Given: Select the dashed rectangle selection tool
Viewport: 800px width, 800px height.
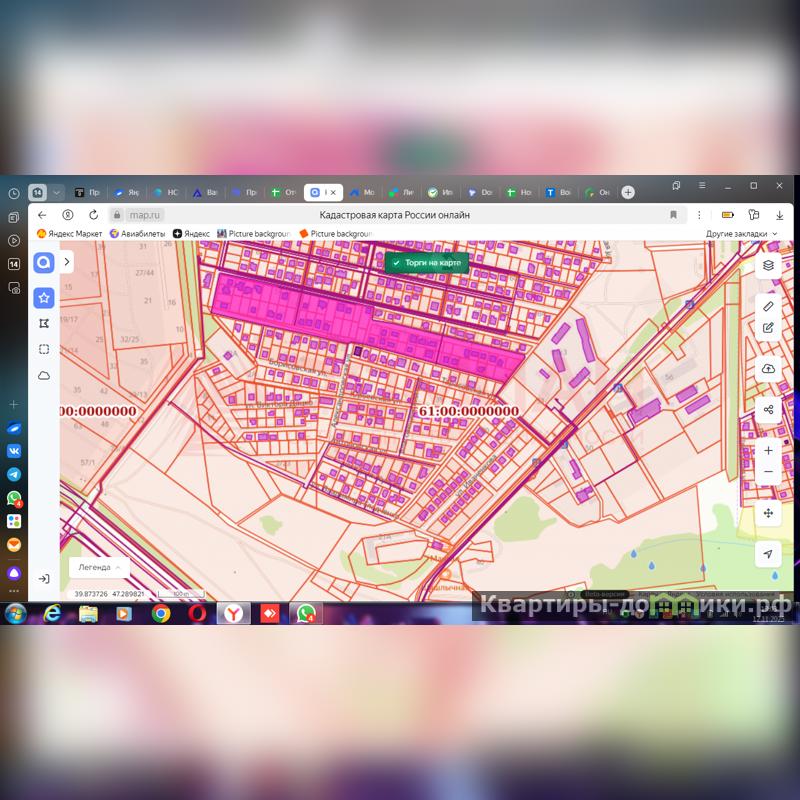Looking at the screenshot, I should (x=44, y=349).
